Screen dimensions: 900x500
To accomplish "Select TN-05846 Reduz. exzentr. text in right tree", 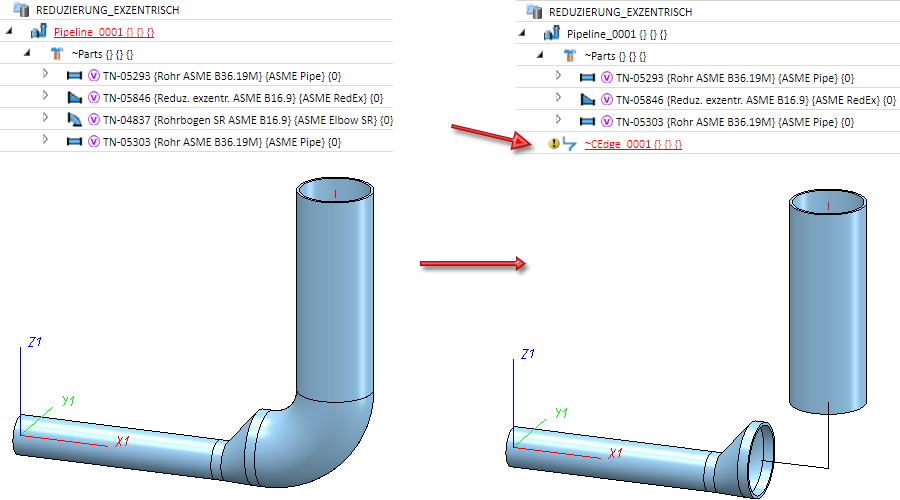I will 756,100.
